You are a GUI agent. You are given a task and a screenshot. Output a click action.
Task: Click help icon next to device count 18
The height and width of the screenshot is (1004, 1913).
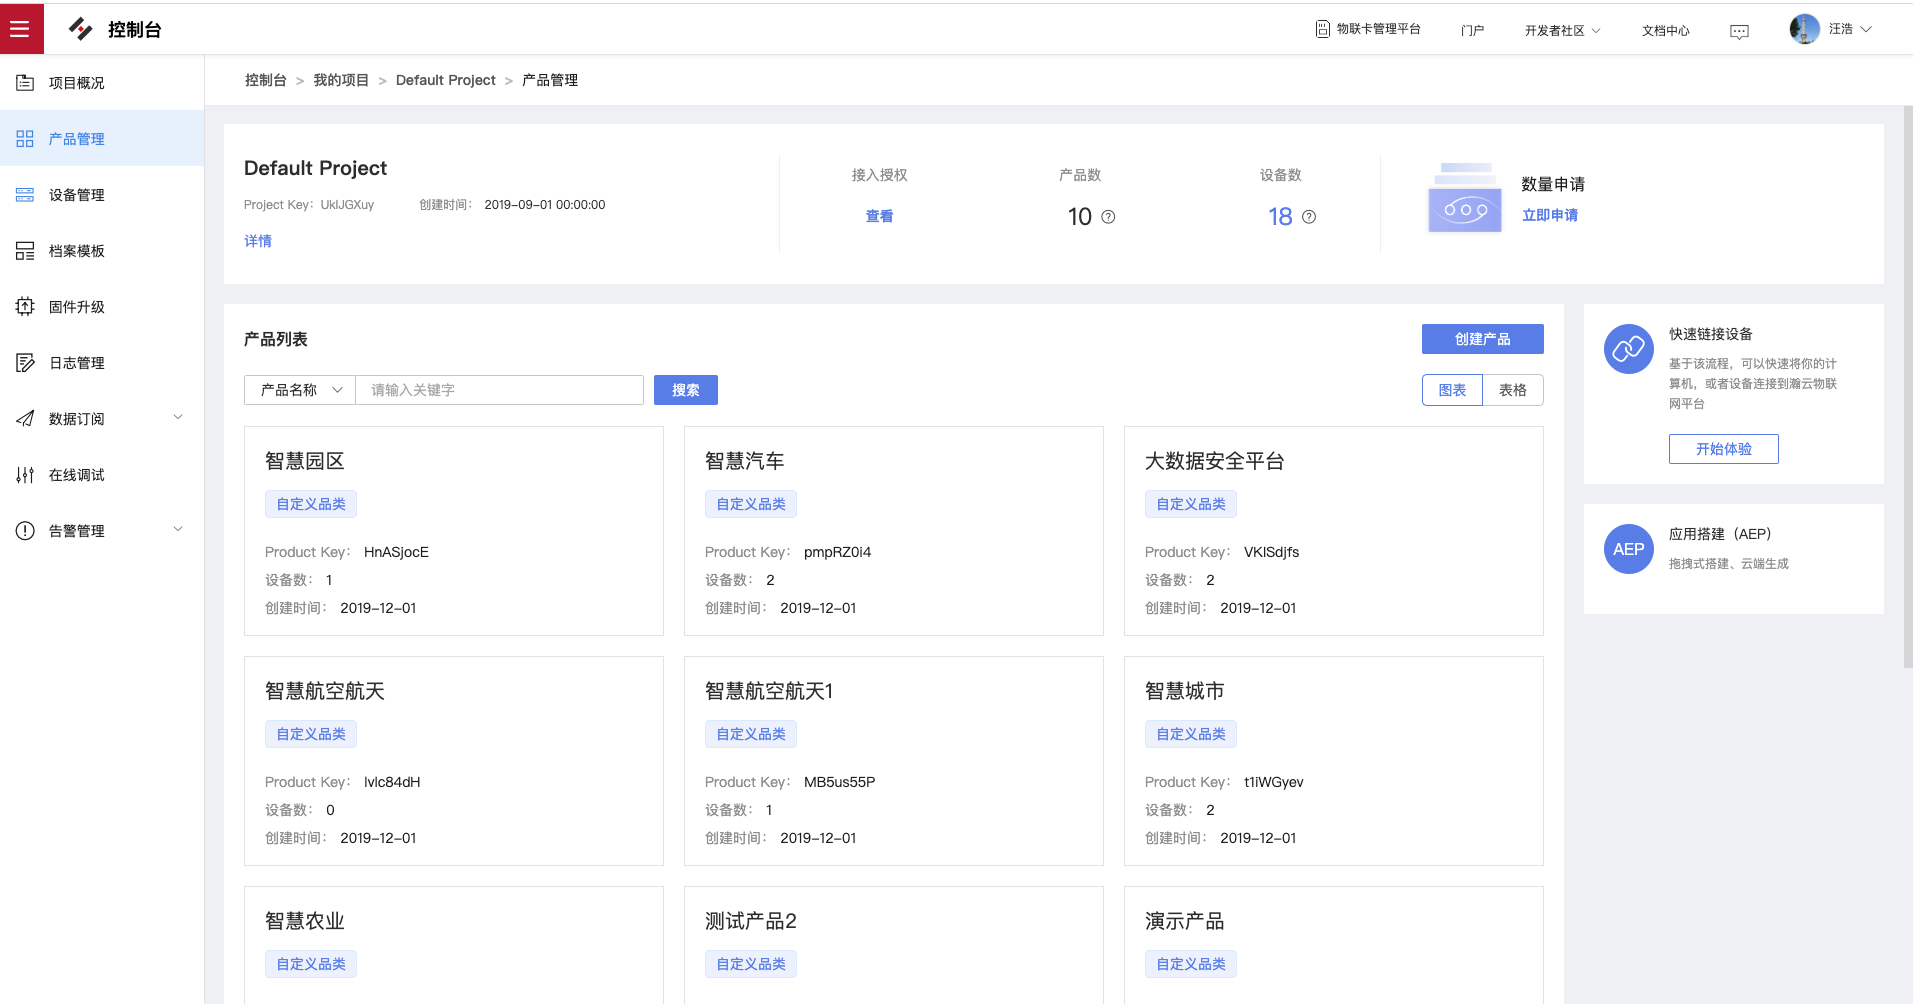point(1309,217)
